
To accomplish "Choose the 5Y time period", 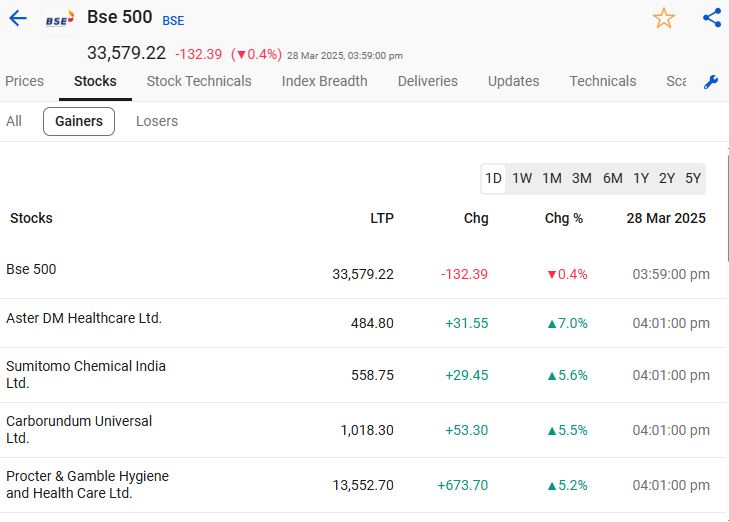I will 693,178.
